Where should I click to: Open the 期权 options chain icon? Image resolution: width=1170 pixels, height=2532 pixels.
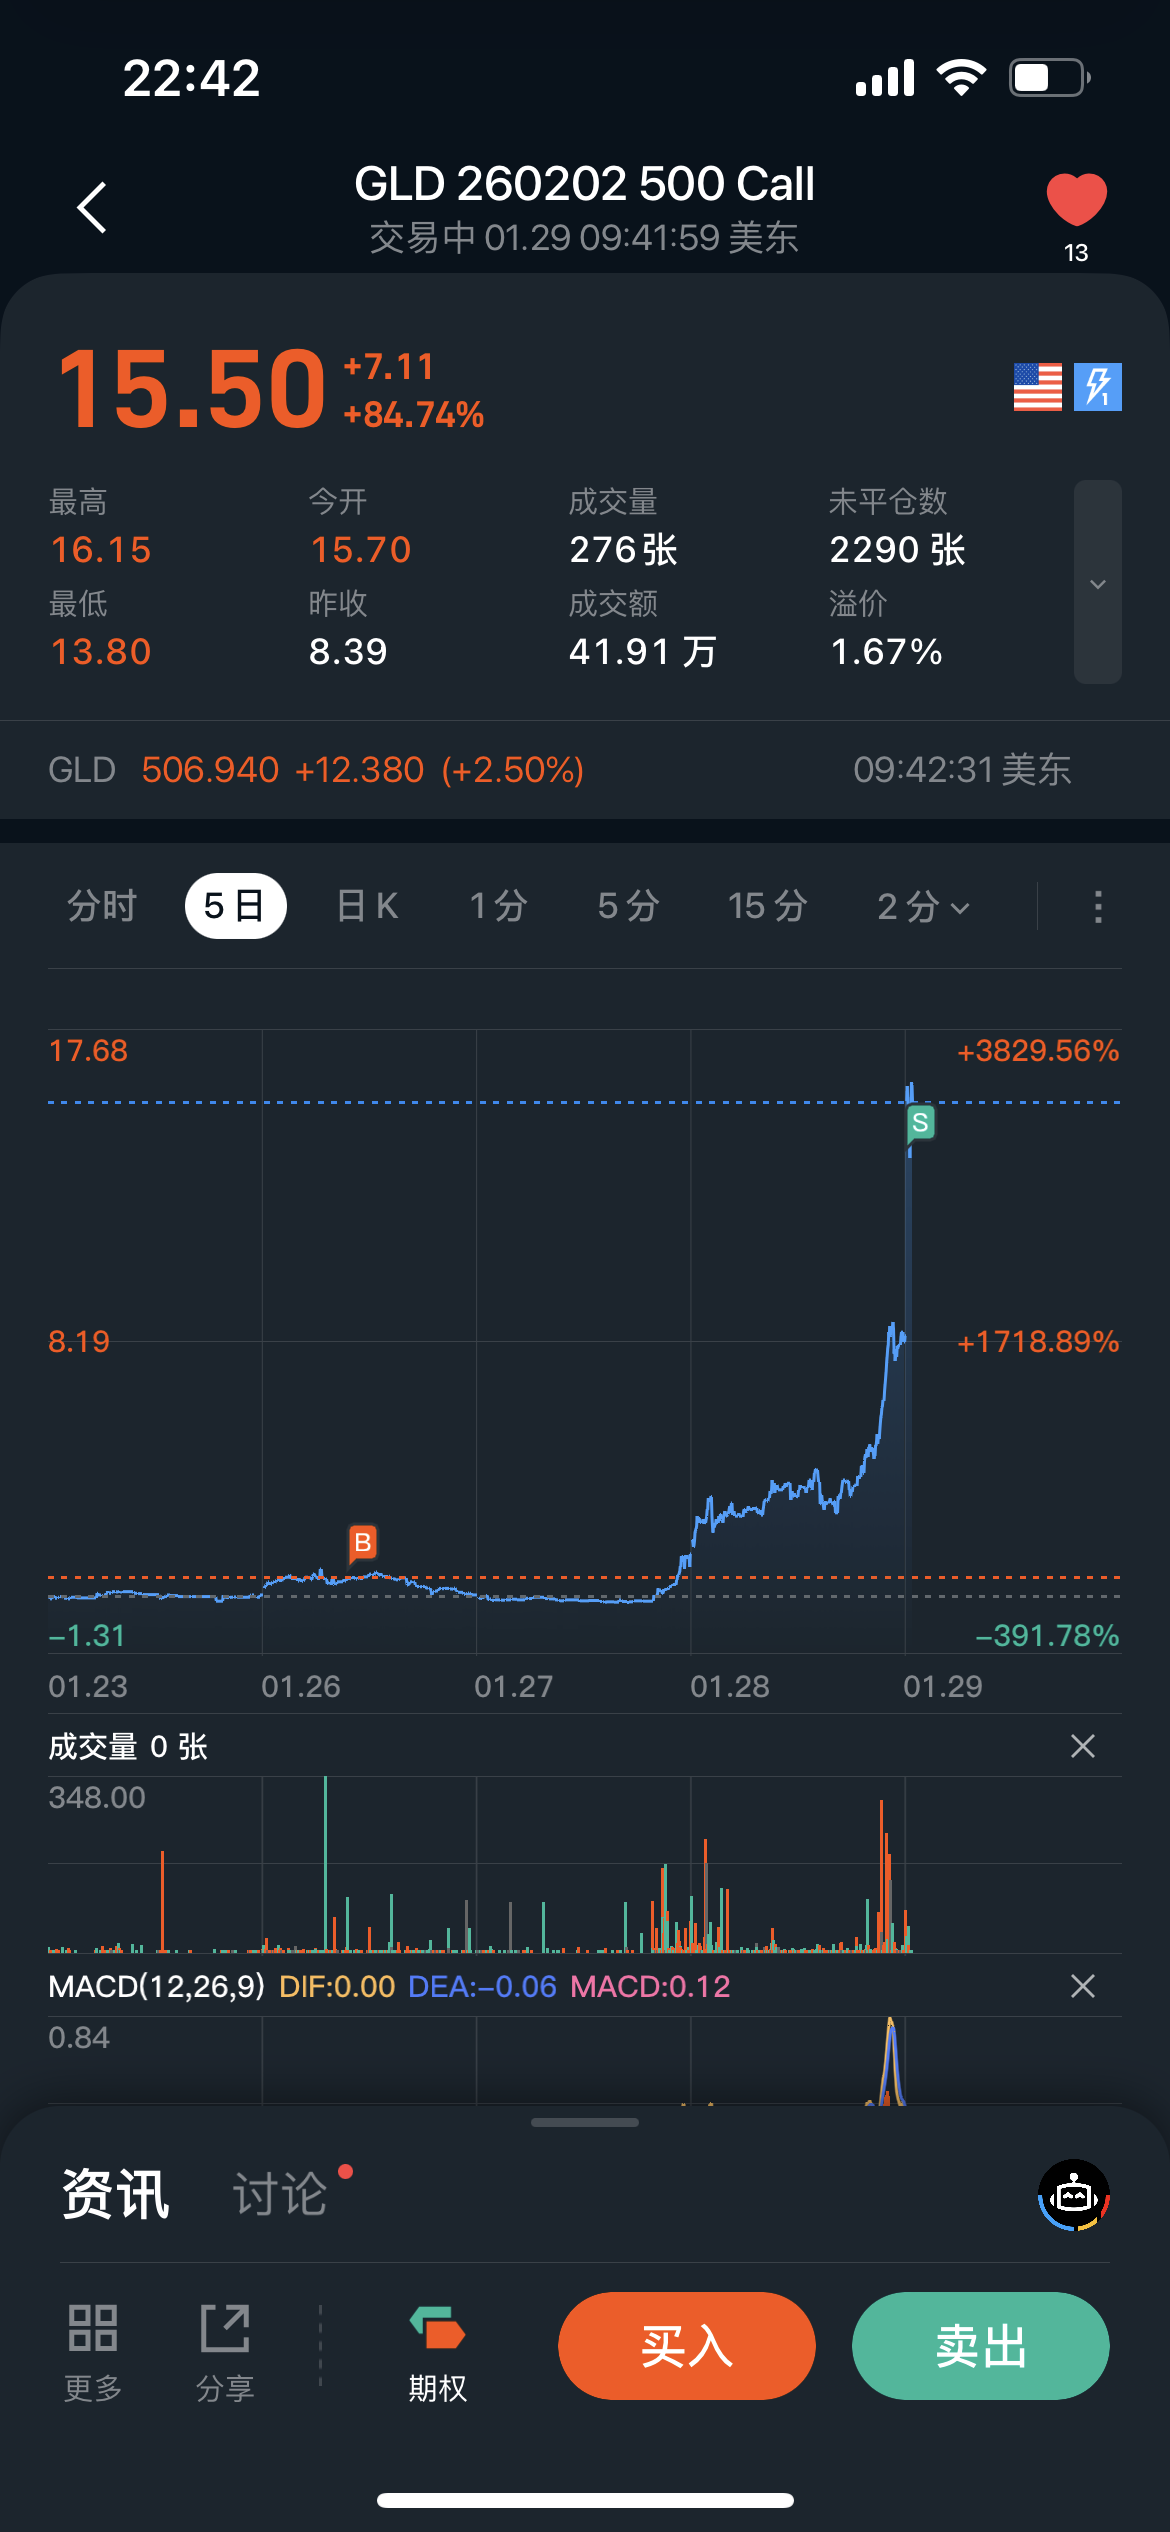pos(437,2329)
